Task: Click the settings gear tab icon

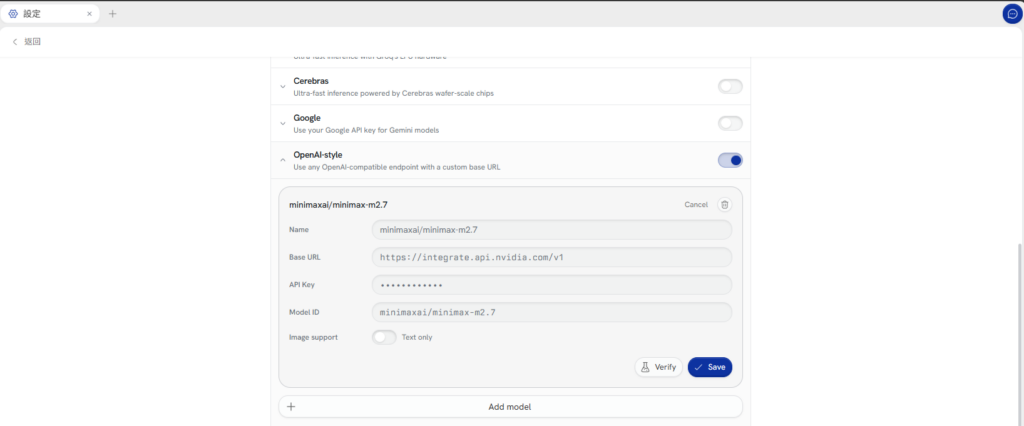Action: (x=13, y=14)
